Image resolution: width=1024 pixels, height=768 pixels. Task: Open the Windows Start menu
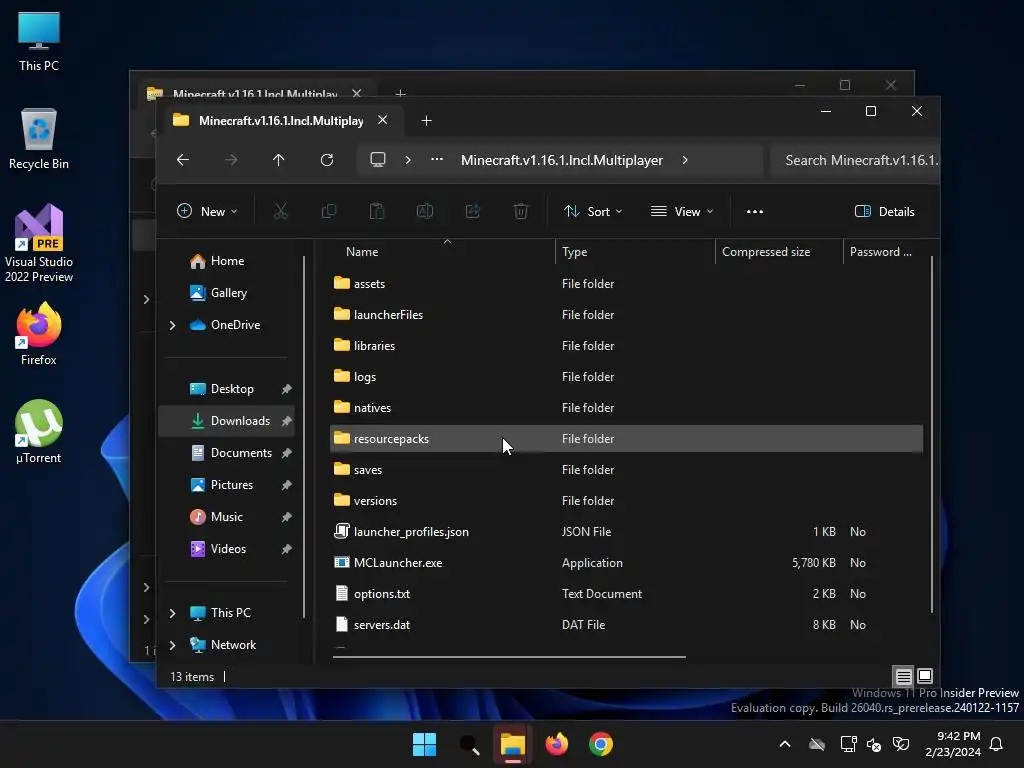pos(424,744)
